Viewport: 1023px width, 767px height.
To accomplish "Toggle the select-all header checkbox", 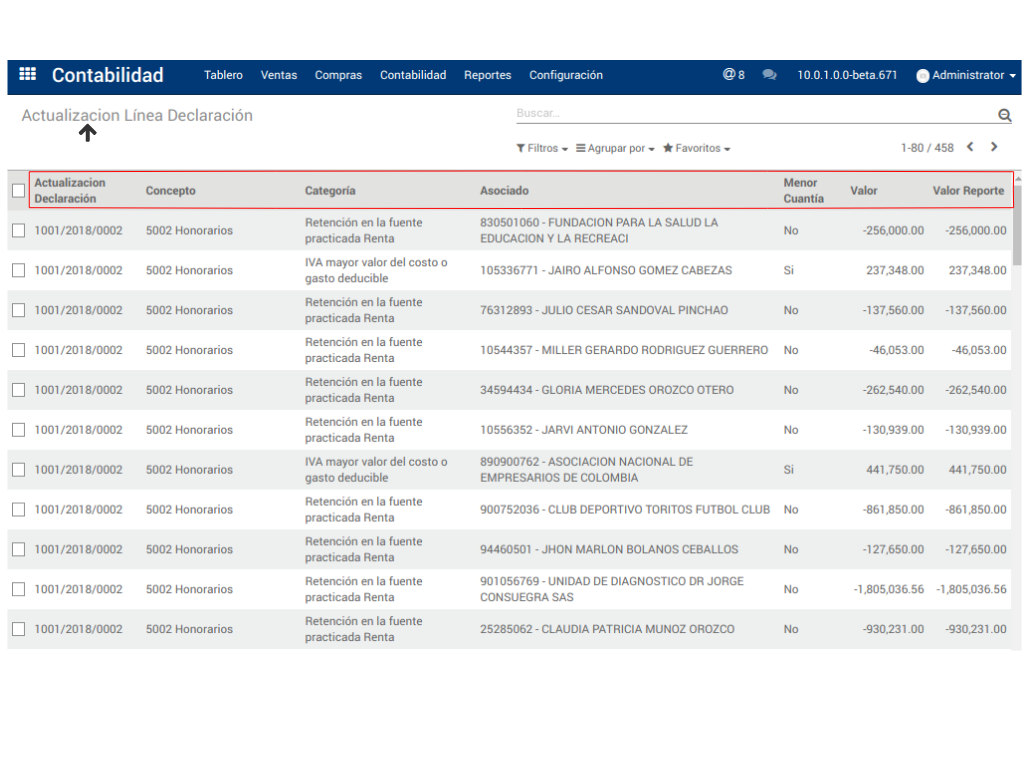I will [x=18, y=190].
